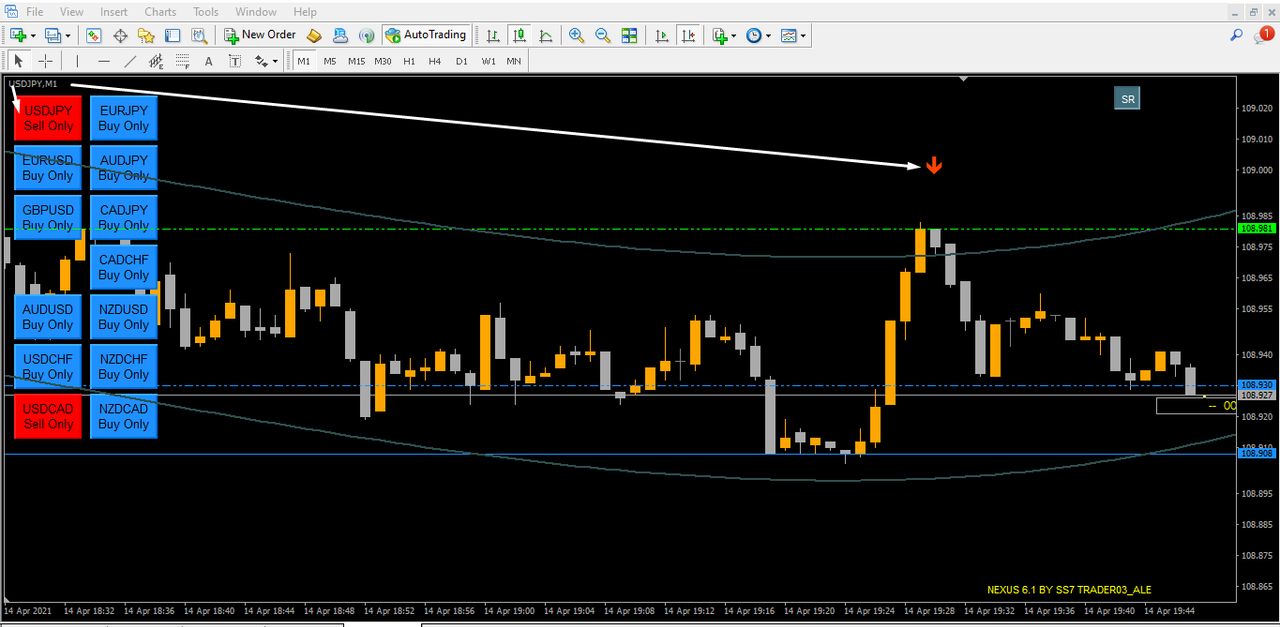Expand the profiles dropdown arrow
Image resolution: width=1280 pixels, height=627 pixels.
tap(69, 35)
